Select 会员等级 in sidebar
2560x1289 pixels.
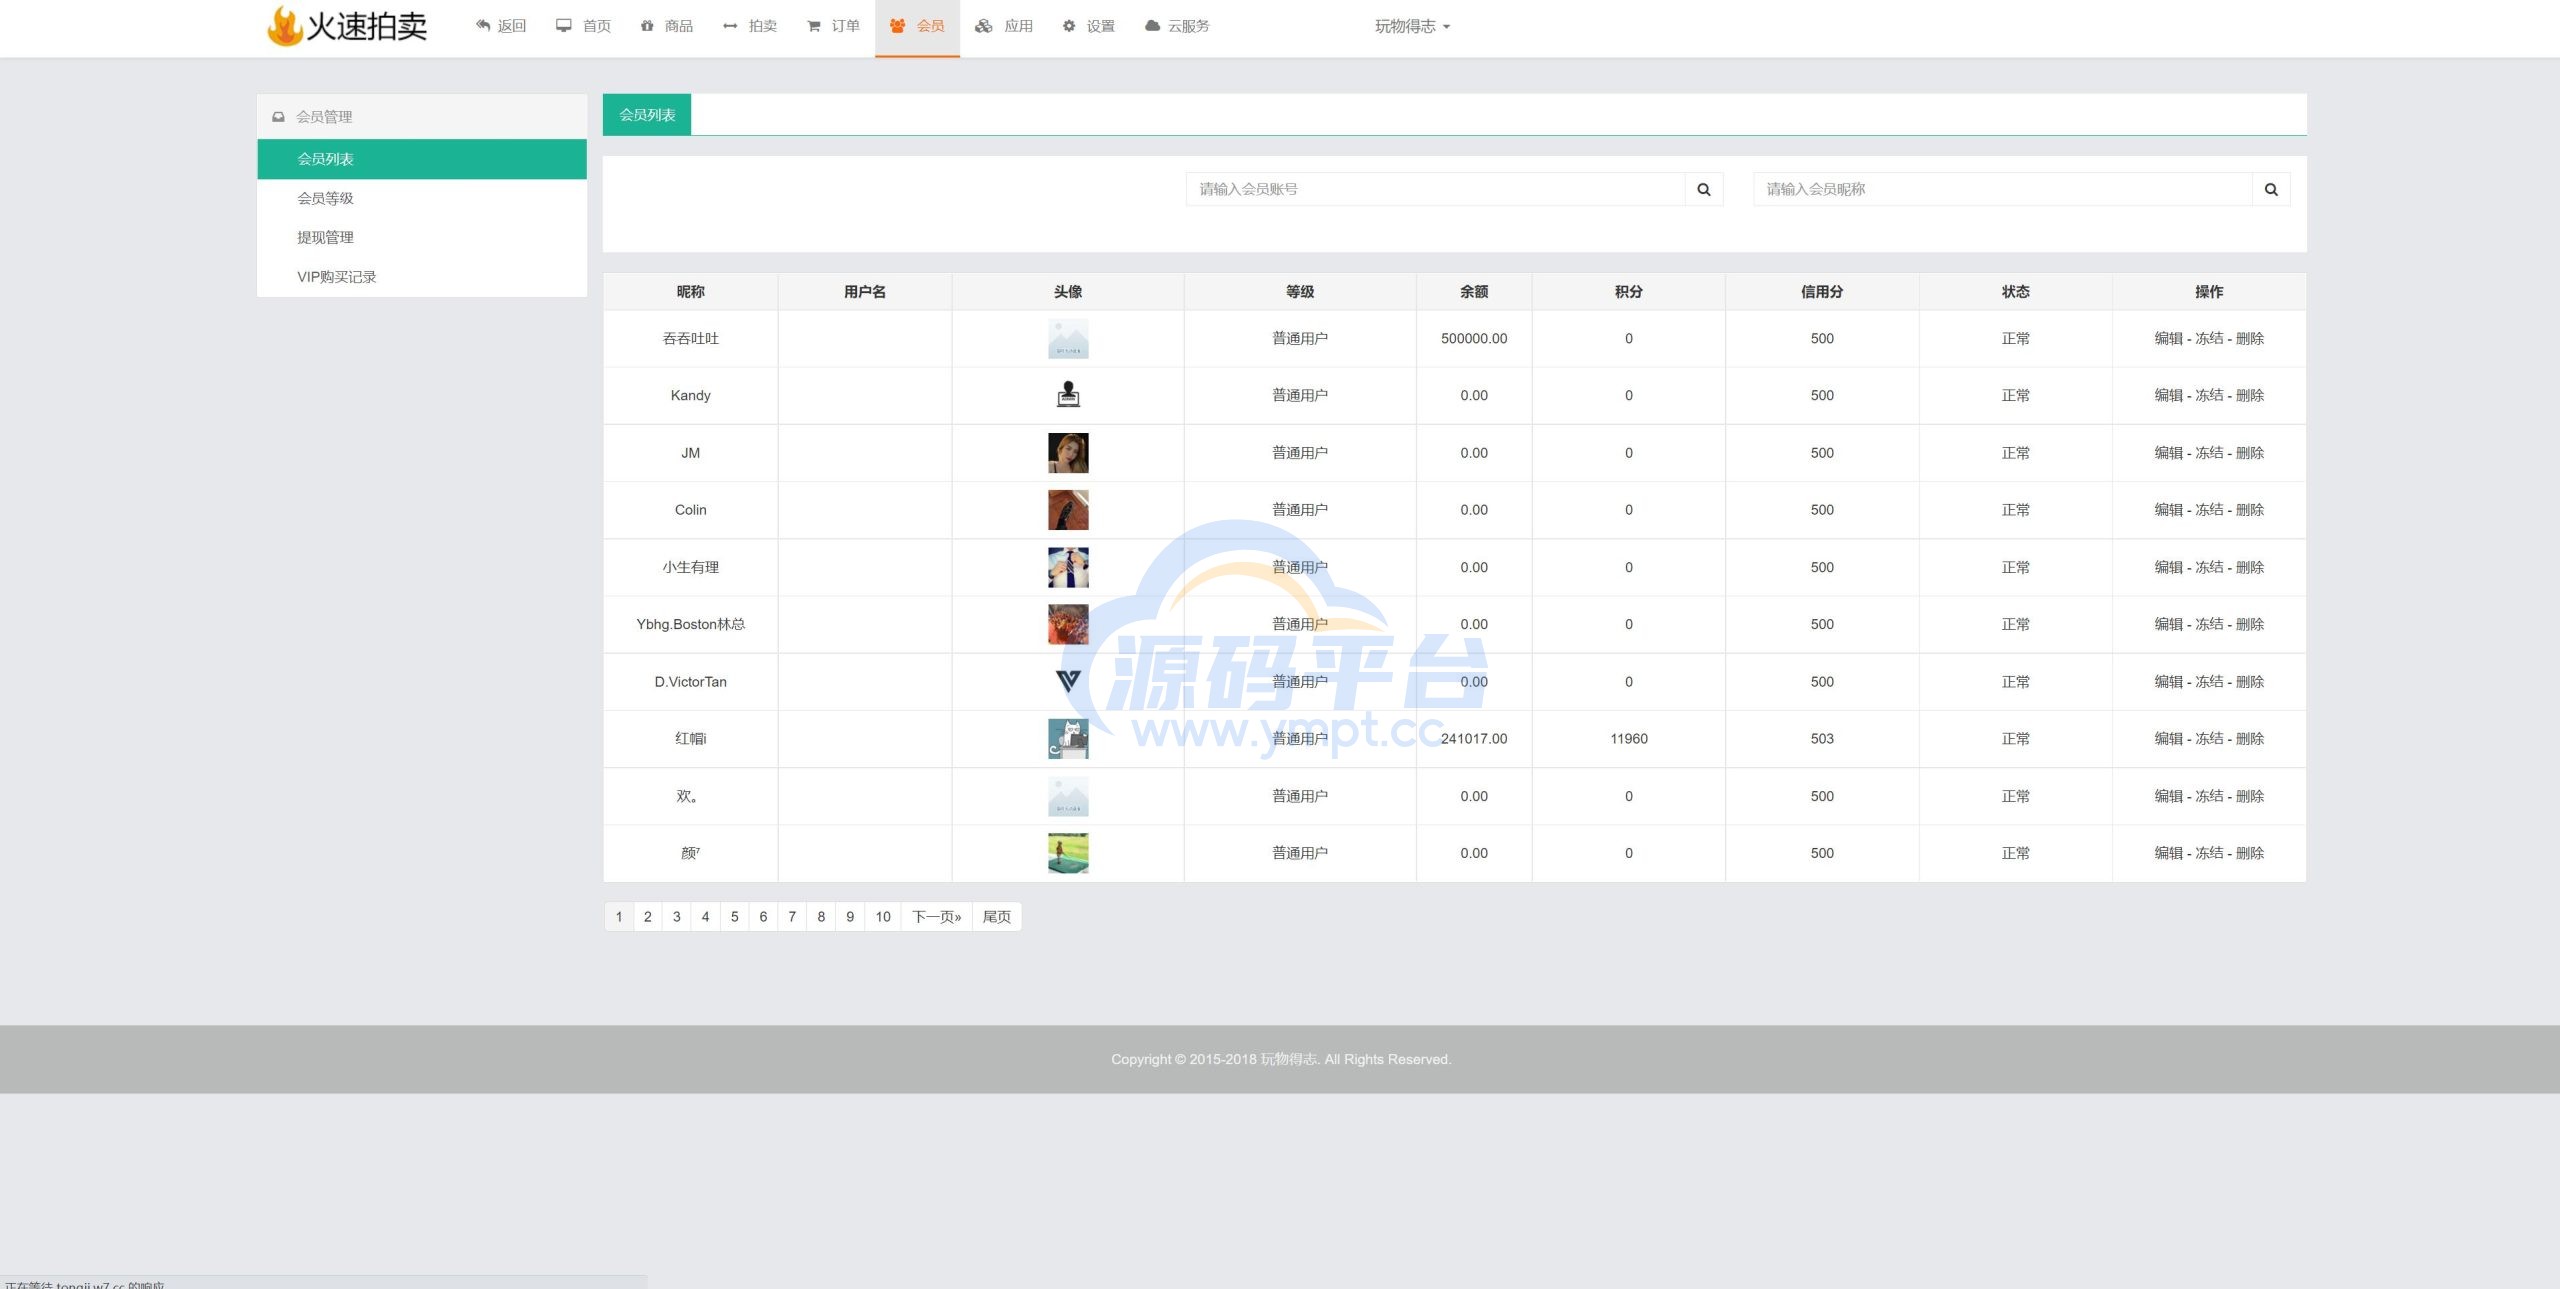click(422, 198)
